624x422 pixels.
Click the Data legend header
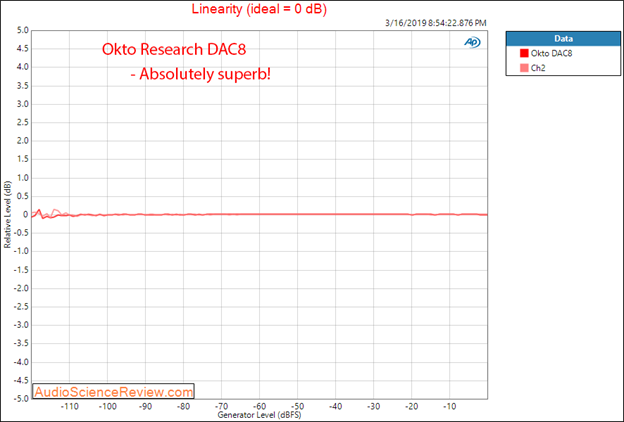click(x=563, y=39)
